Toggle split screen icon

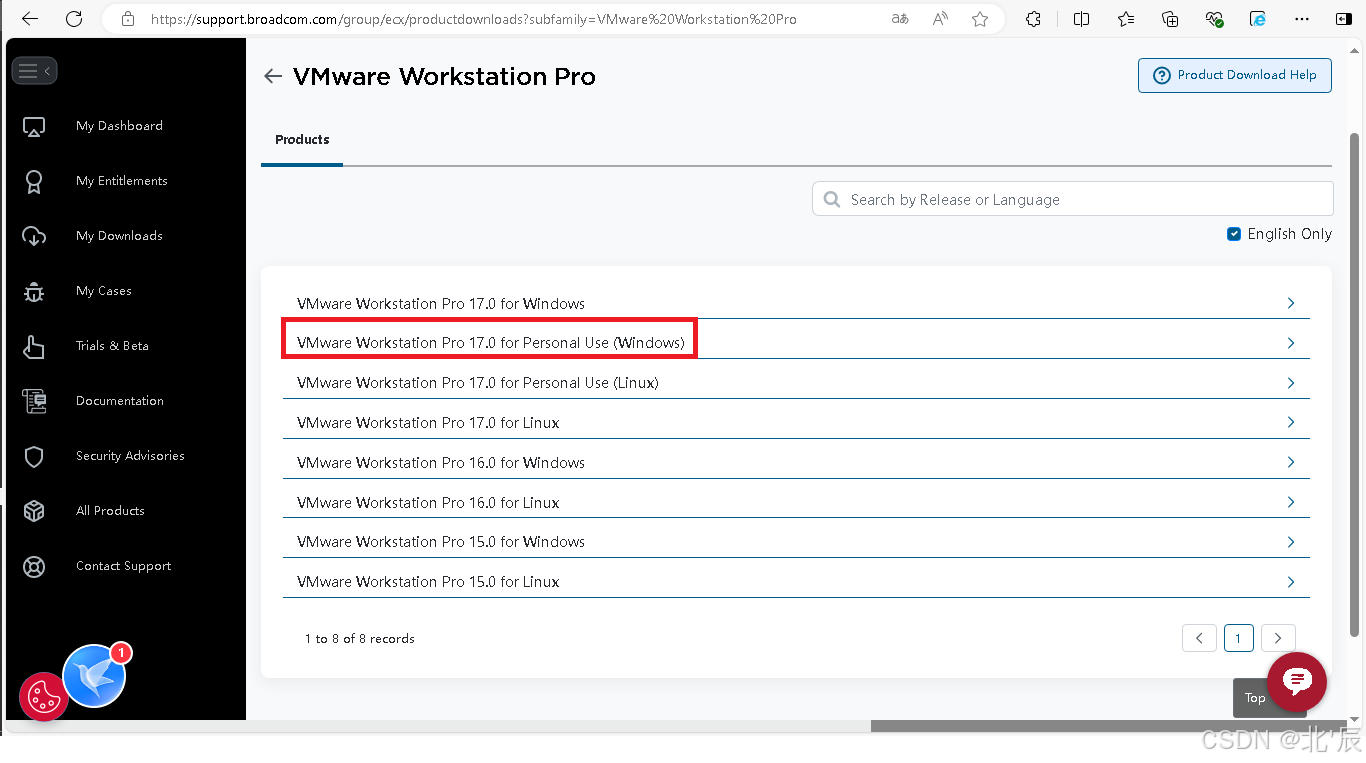(x=1081, y=19)
